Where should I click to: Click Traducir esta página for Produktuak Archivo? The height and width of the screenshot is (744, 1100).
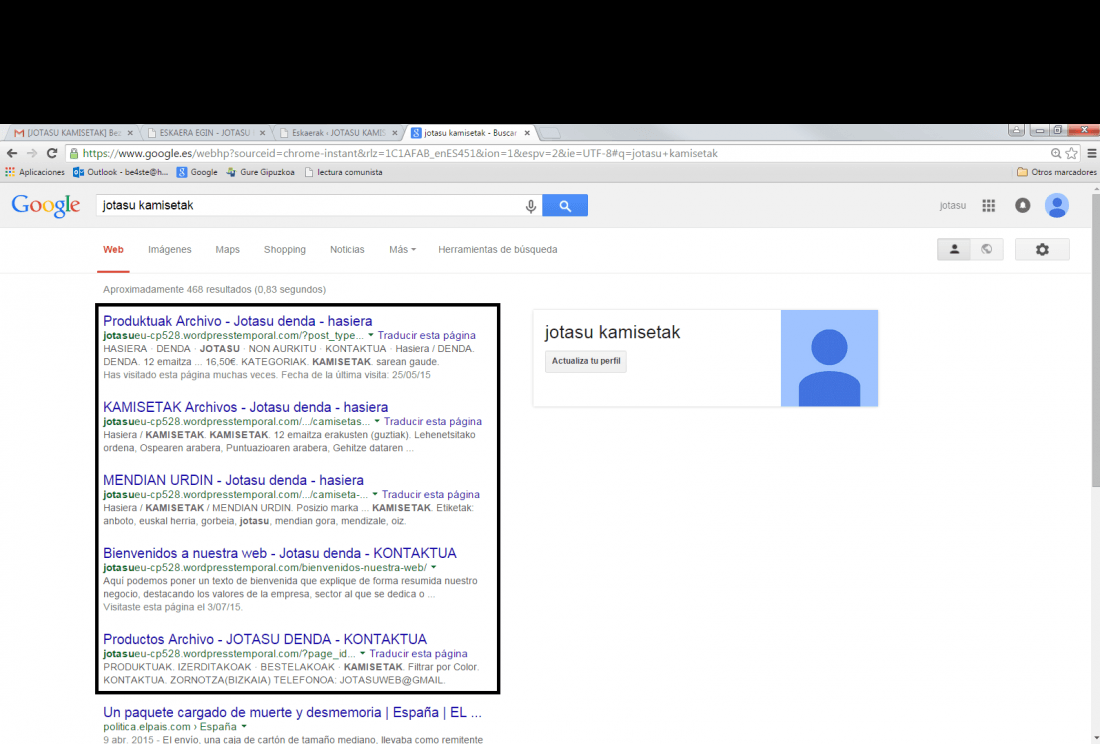click(427, 335)
